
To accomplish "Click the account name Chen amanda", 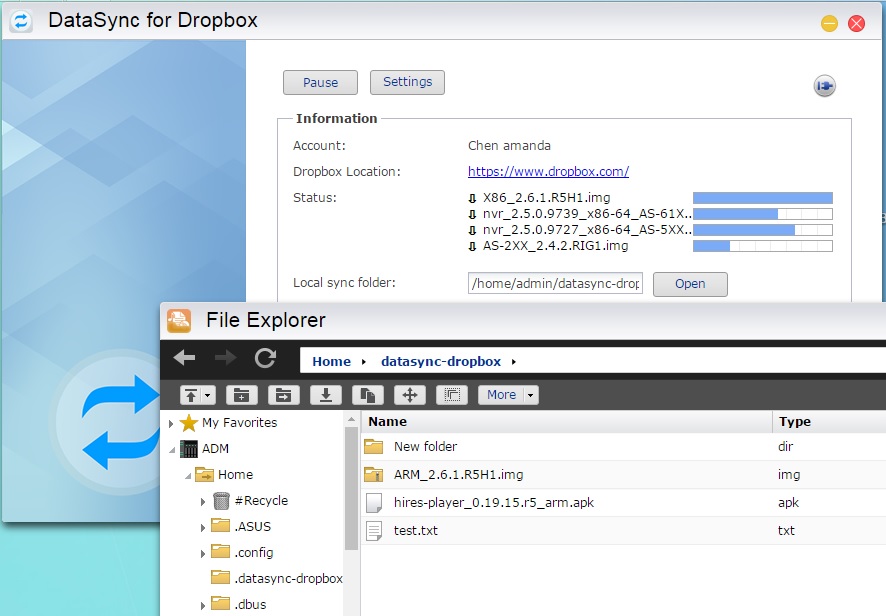I will click(x=509, y=146).
